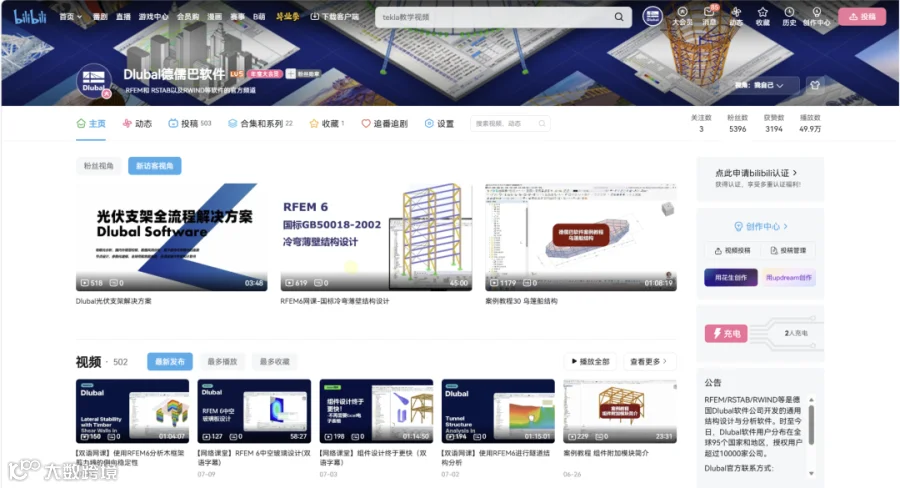Open 游戏中心 in the top navigation
The width and height of the screenshot is (900, 488).
coord(153,17)
